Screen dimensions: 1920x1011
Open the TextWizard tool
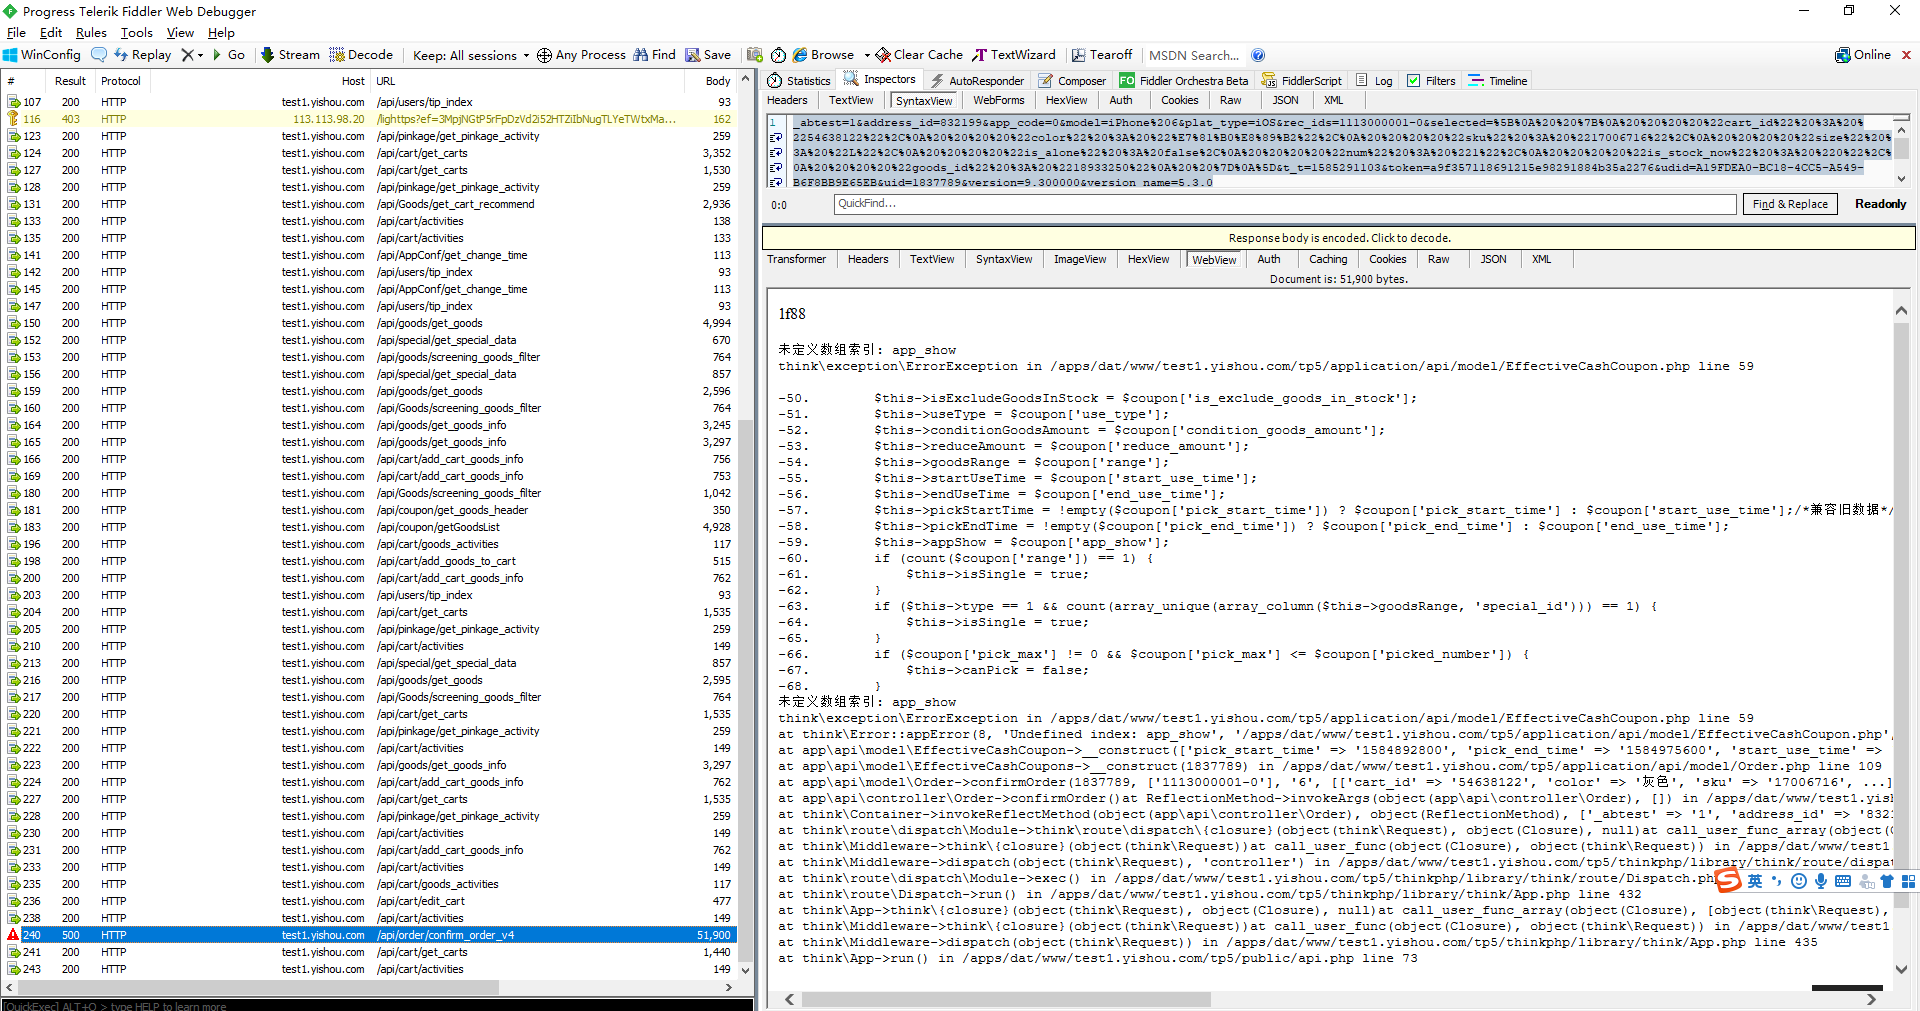point(1014,55)
